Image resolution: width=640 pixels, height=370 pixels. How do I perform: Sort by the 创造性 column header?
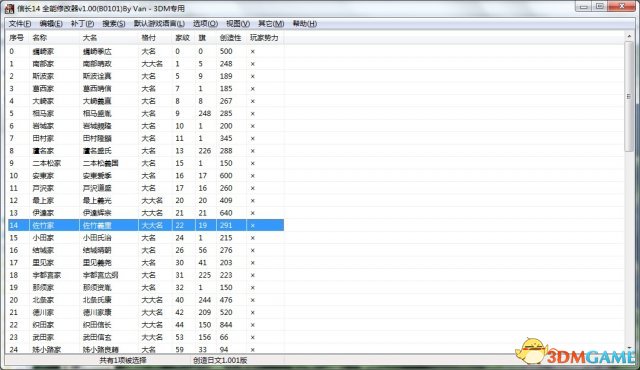click(x=231, y=38)
